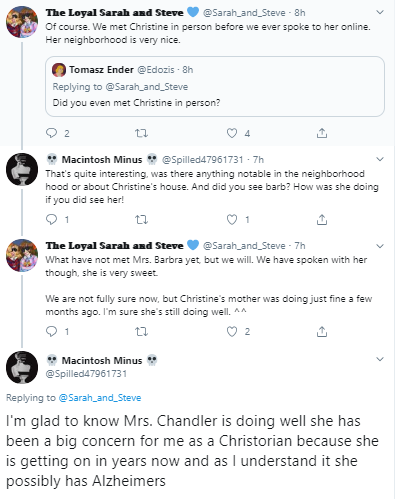
Task: Open the @Sarah_and_Steve link under Replying to
Action: (100, 398)
